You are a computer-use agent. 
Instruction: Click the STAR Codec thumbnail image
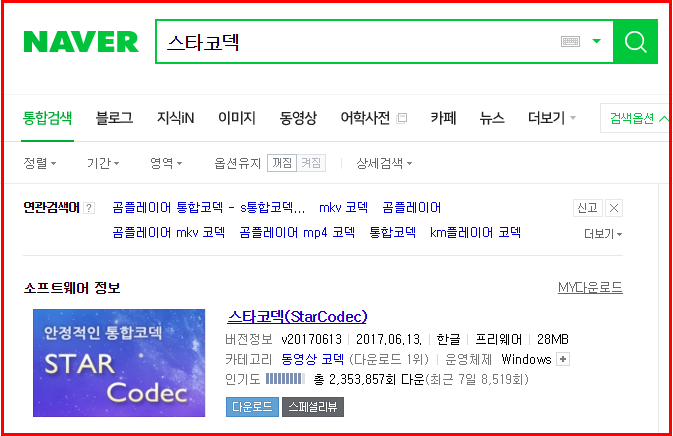[119, 363]
